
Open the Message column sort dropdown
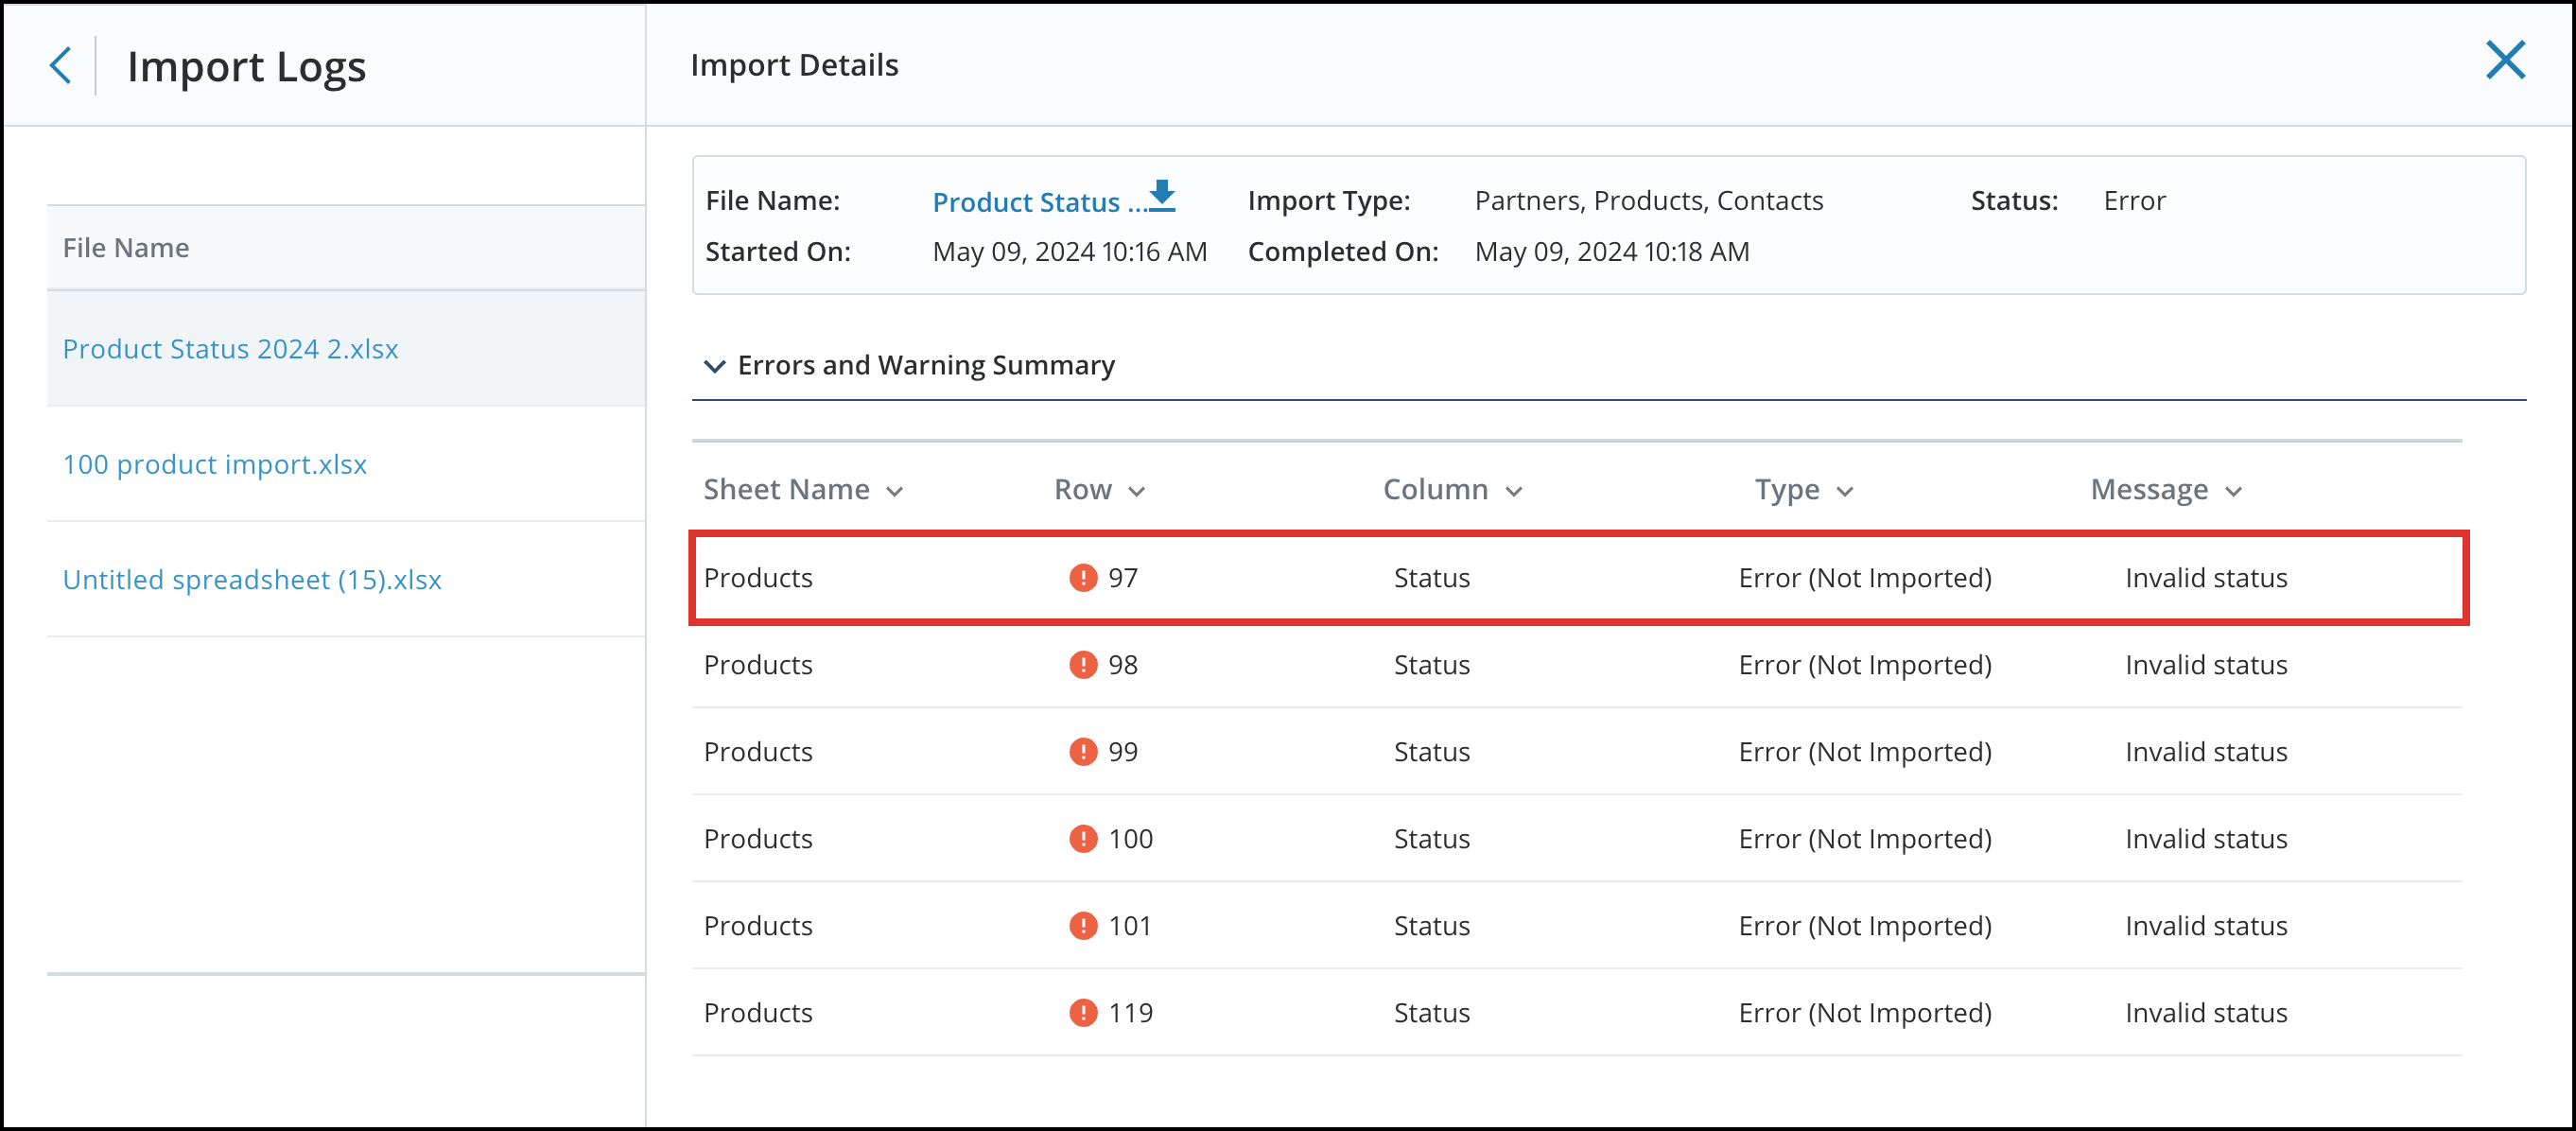pos(2233,491)
